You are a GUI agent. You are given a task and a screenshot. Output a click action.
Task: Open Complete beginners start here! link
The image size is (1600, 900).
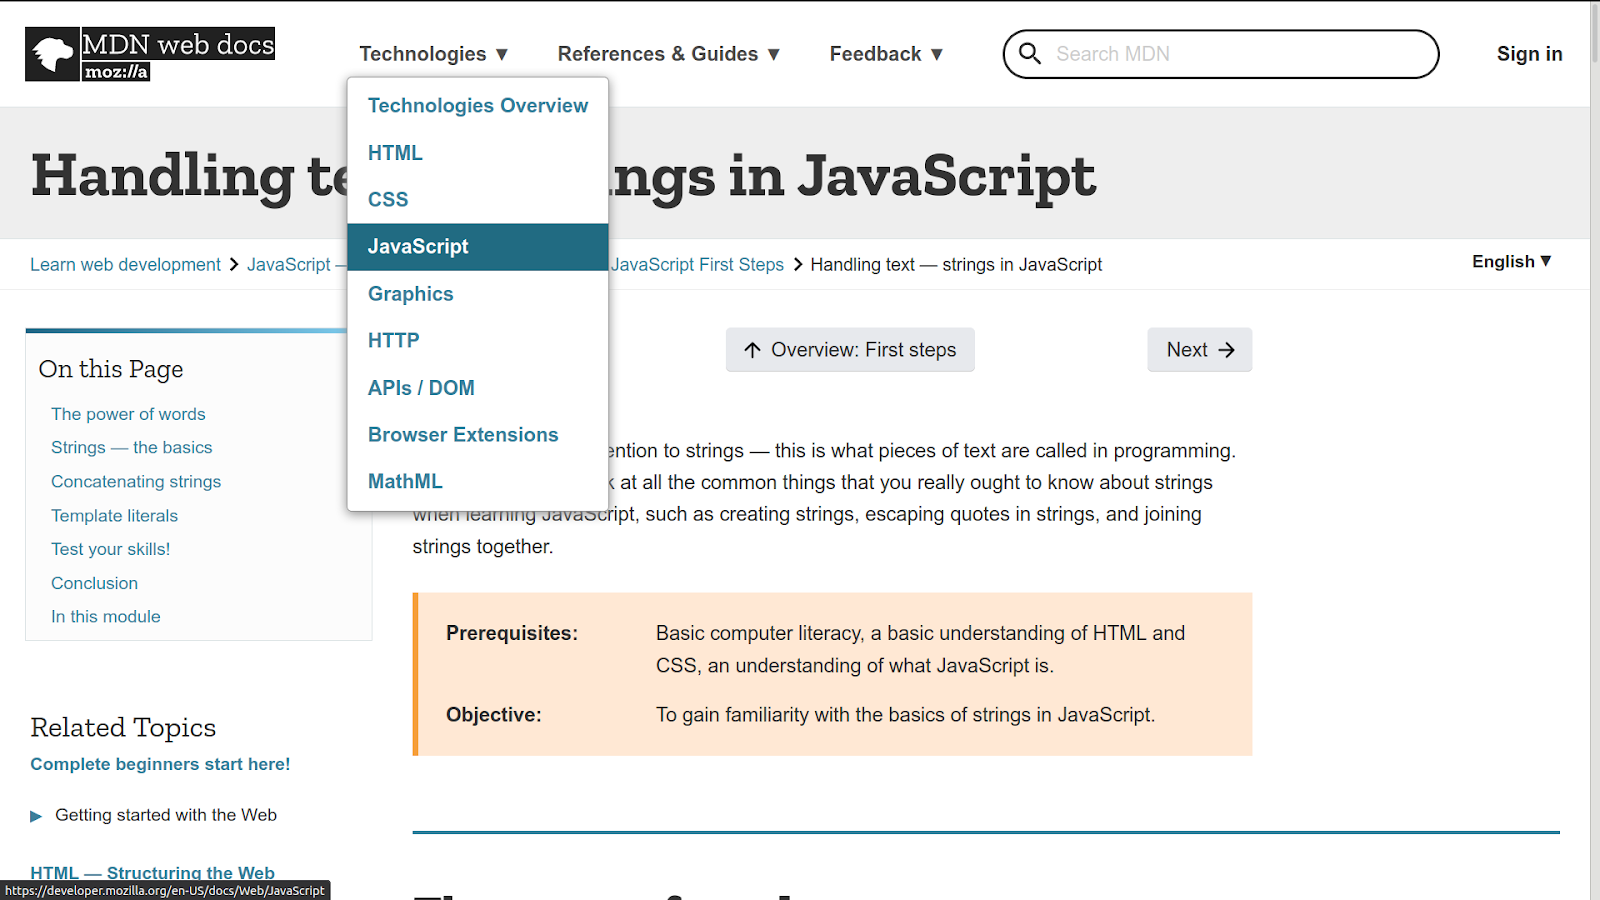click(160, 763)
